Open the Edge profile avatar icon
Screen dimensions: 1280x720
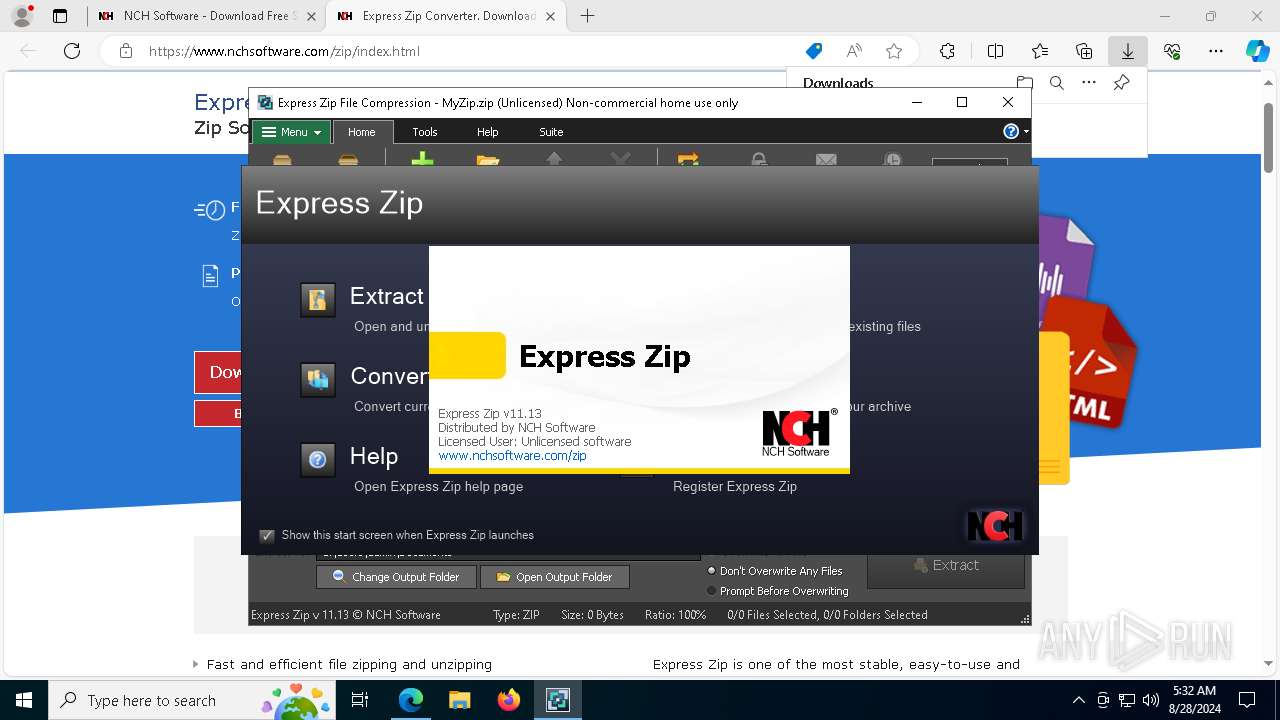[x=22, y=16]
